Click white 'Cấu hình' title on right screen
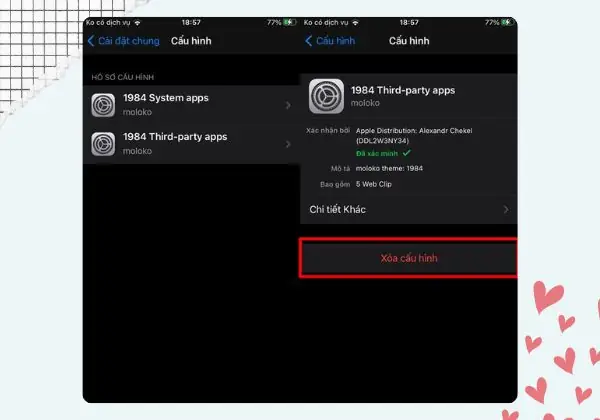600x420 pixels. pos(409,41)
